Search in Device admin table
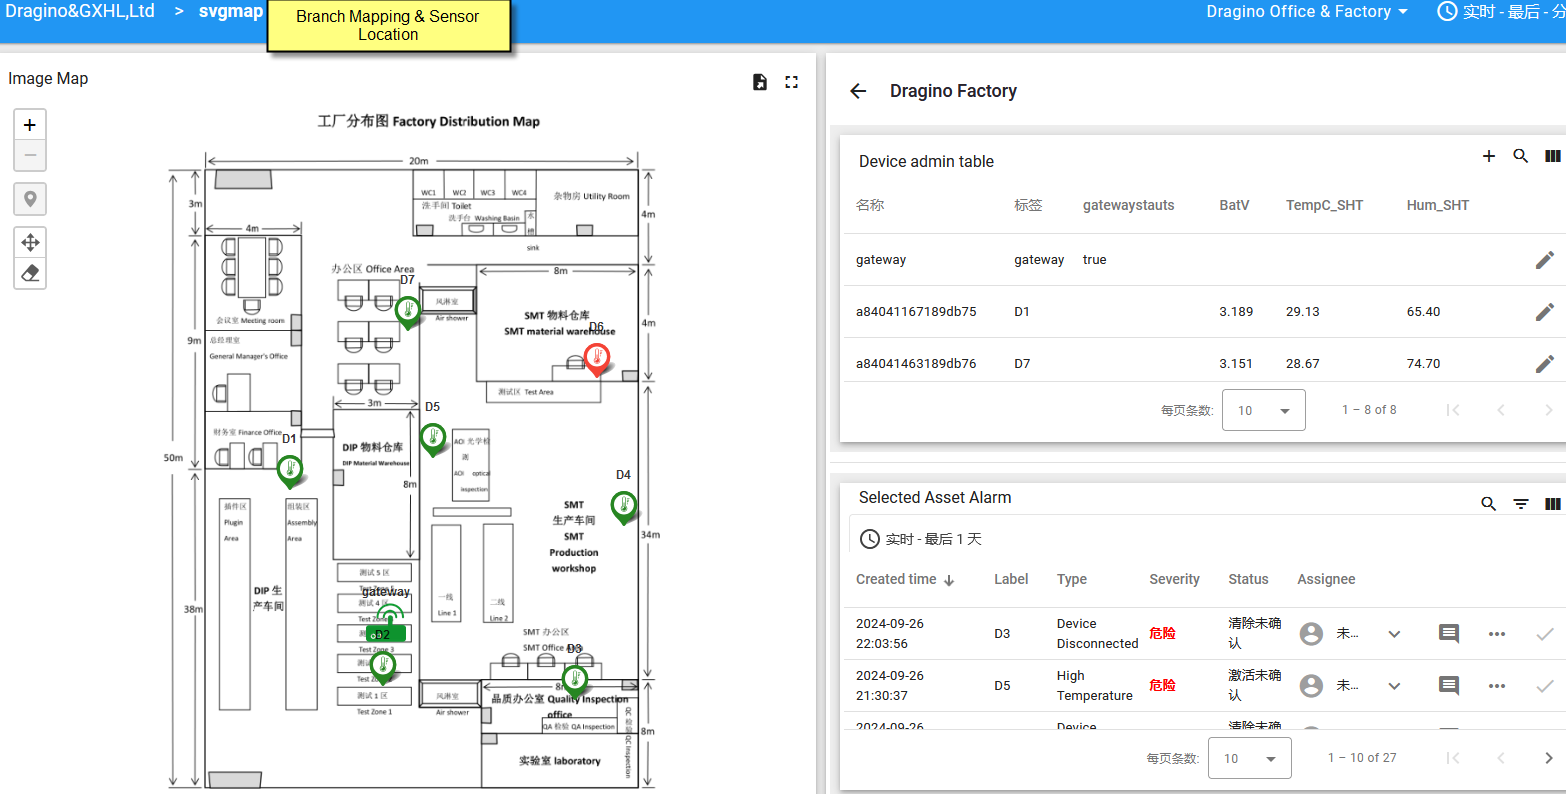The width and height of the screenshot is (1566, 794). coord(1520,156)
